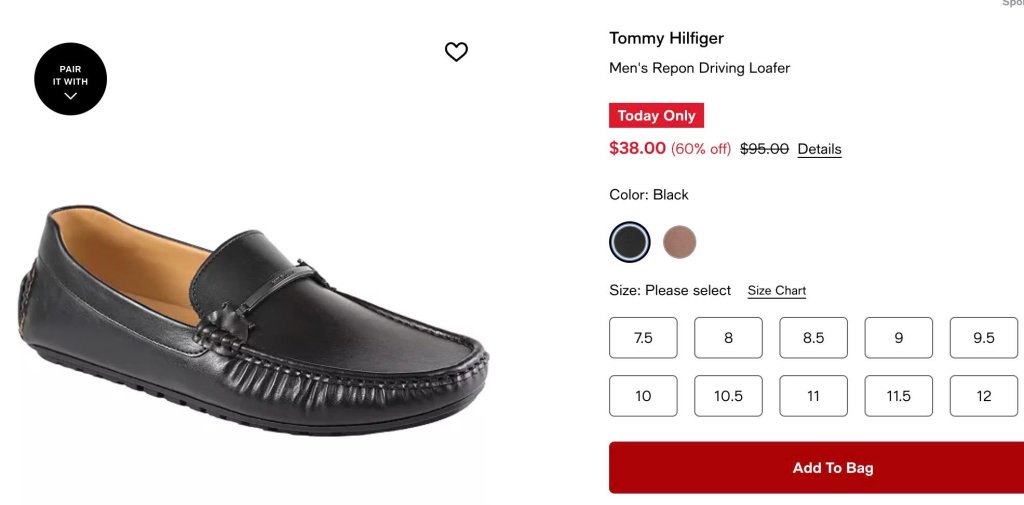
Task: Select size 11 option
Action: (x=813, y=396)
